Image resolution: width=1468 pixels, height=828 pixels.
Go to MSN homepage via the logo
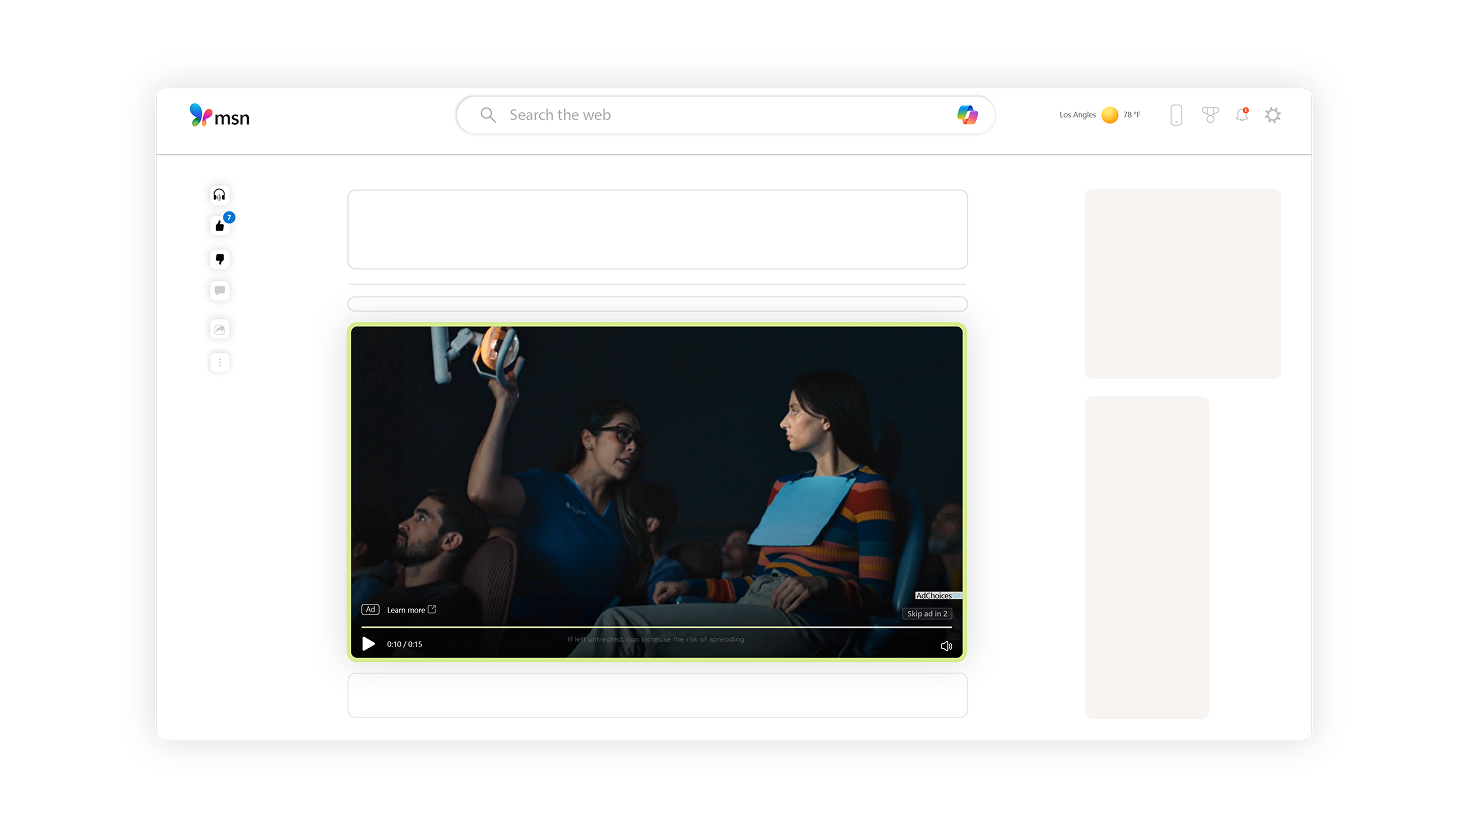219,115
